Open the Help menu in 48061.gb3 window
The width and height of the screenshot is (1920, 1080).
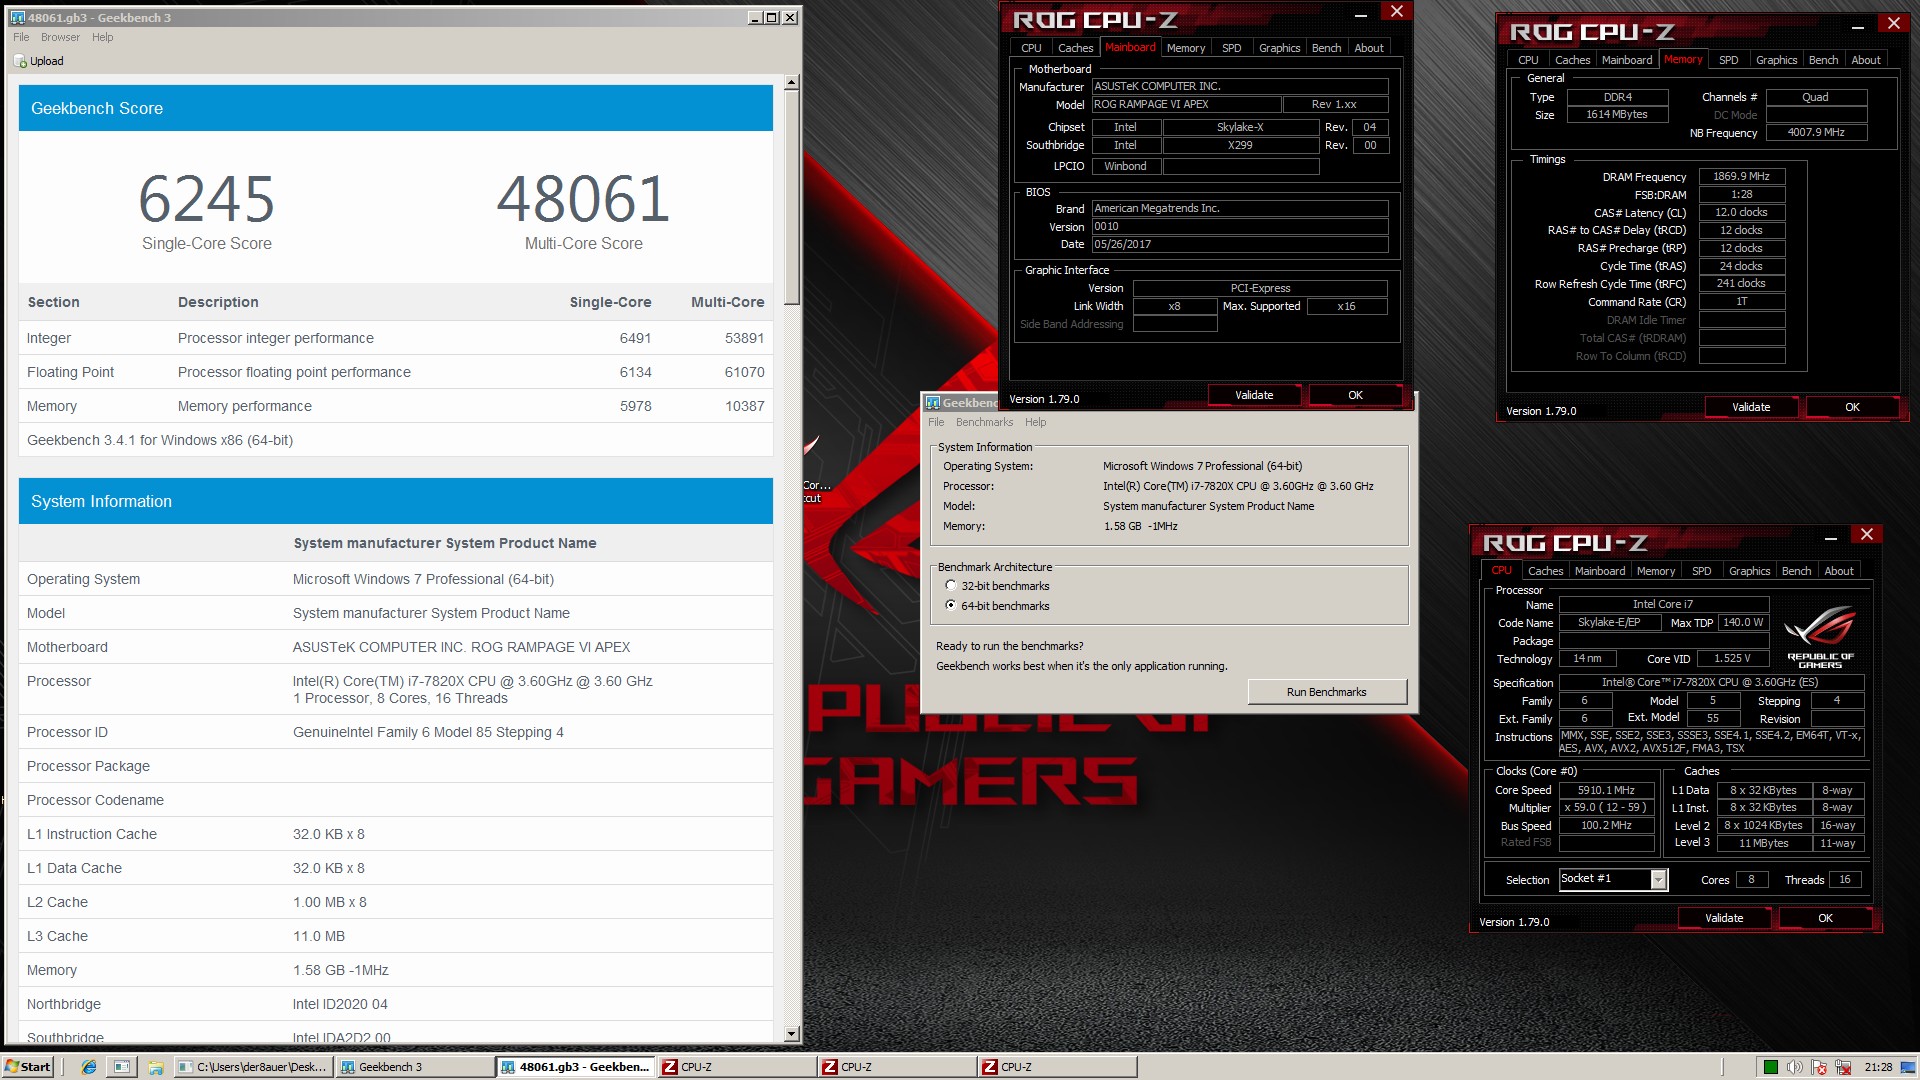point(103,37)
